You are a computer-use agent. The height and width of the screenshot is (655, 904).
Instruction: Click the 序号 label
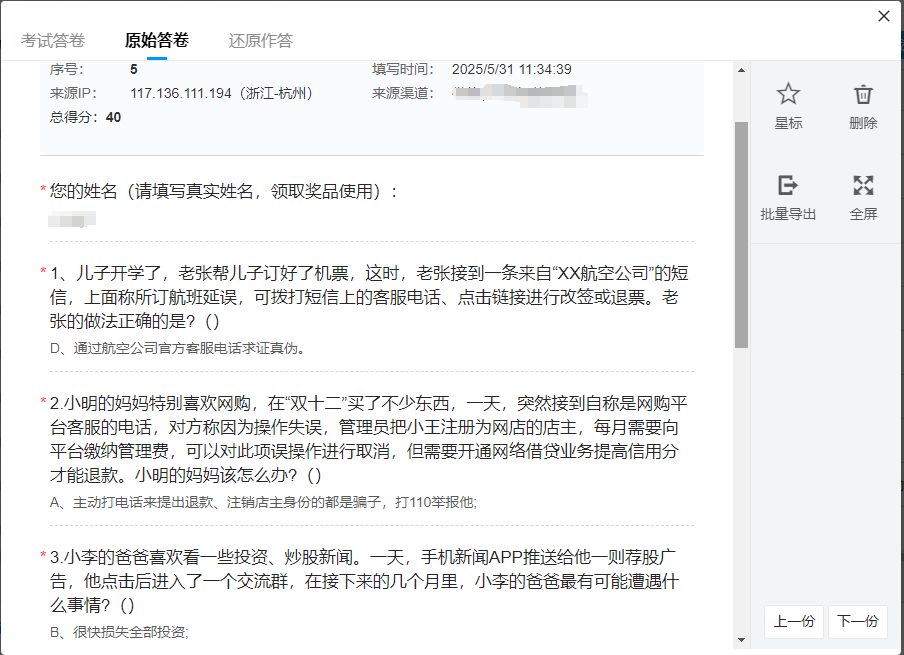(67, 69)
